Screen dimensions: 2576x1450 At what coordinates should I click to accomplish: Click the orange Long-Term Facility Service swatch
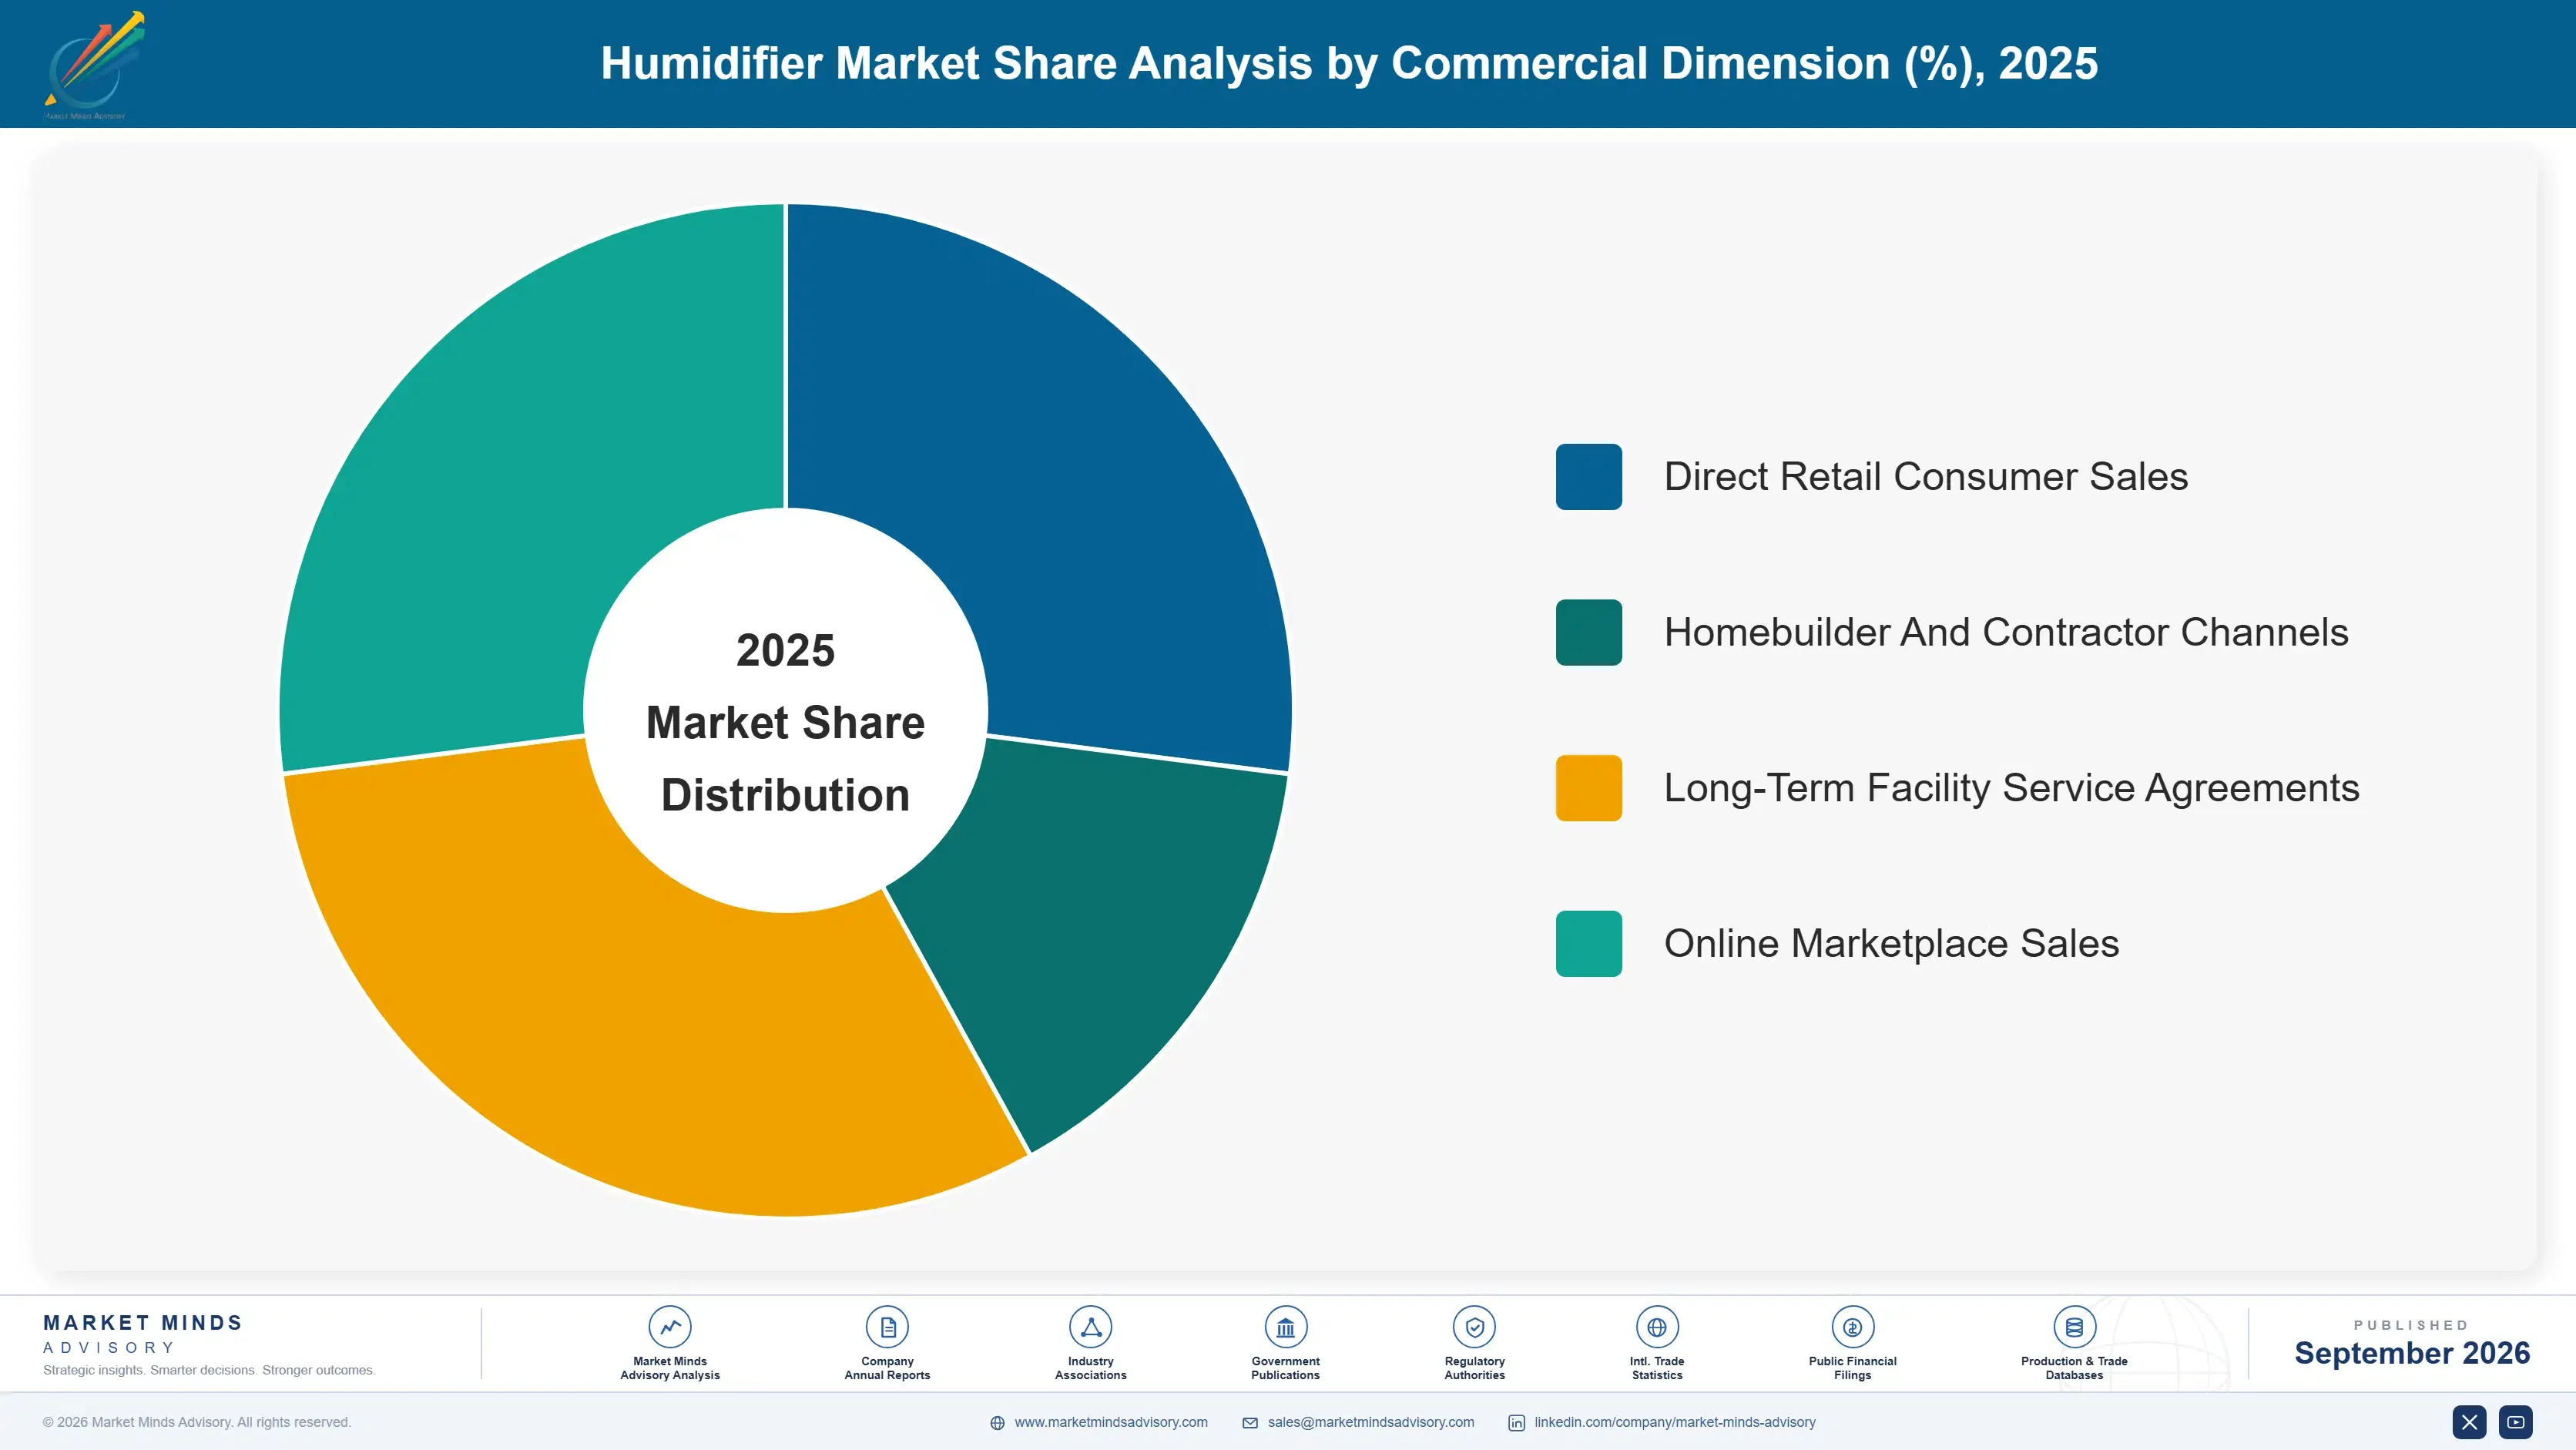(1588, 788)
